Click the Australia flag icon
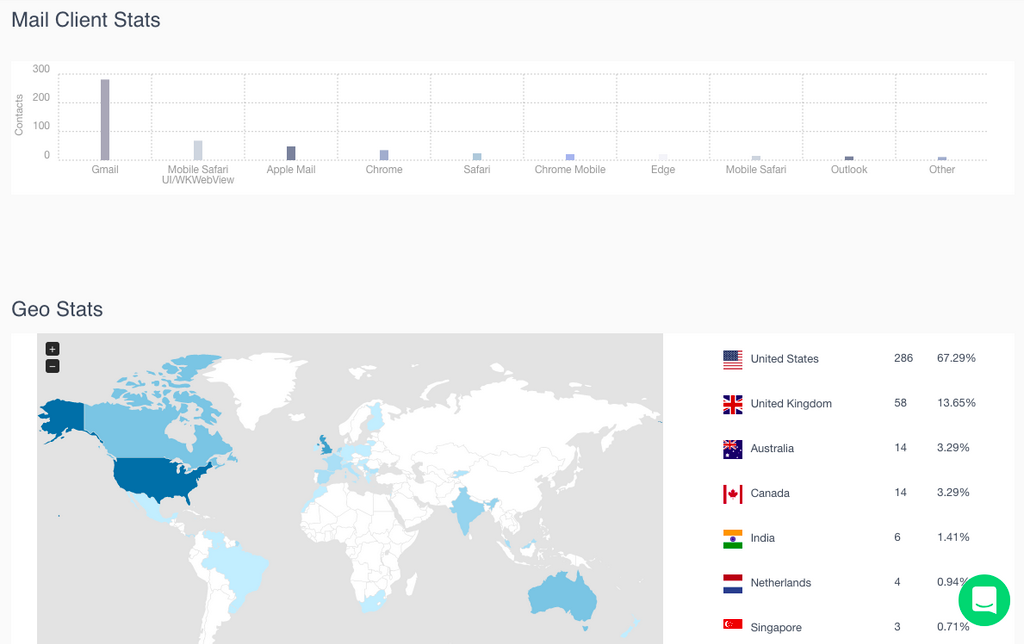The width and height of the screenshot is (1024, 644). pos(733,449)
